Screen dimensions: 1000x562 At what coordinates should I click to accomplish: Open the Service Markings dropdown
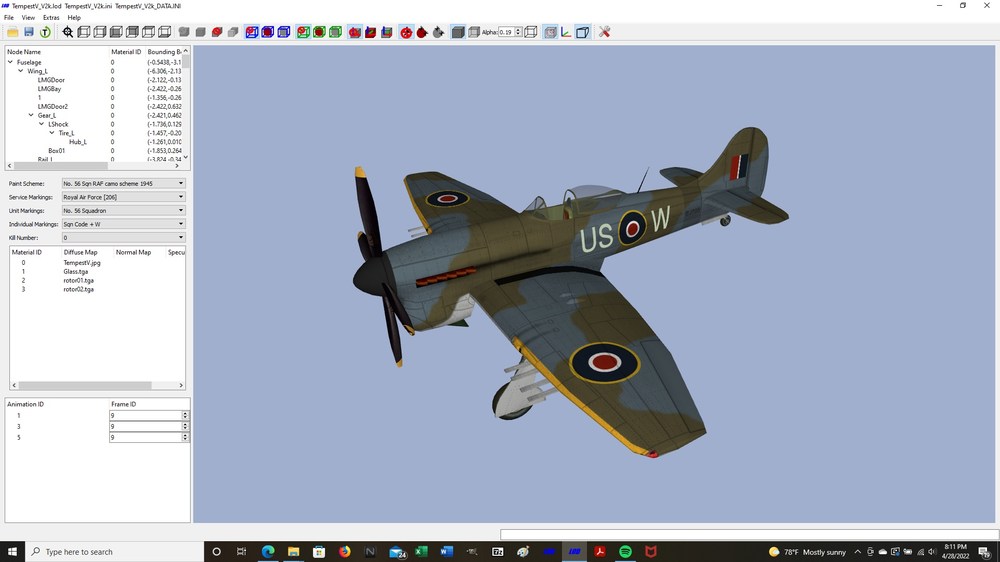click(123, 197)
